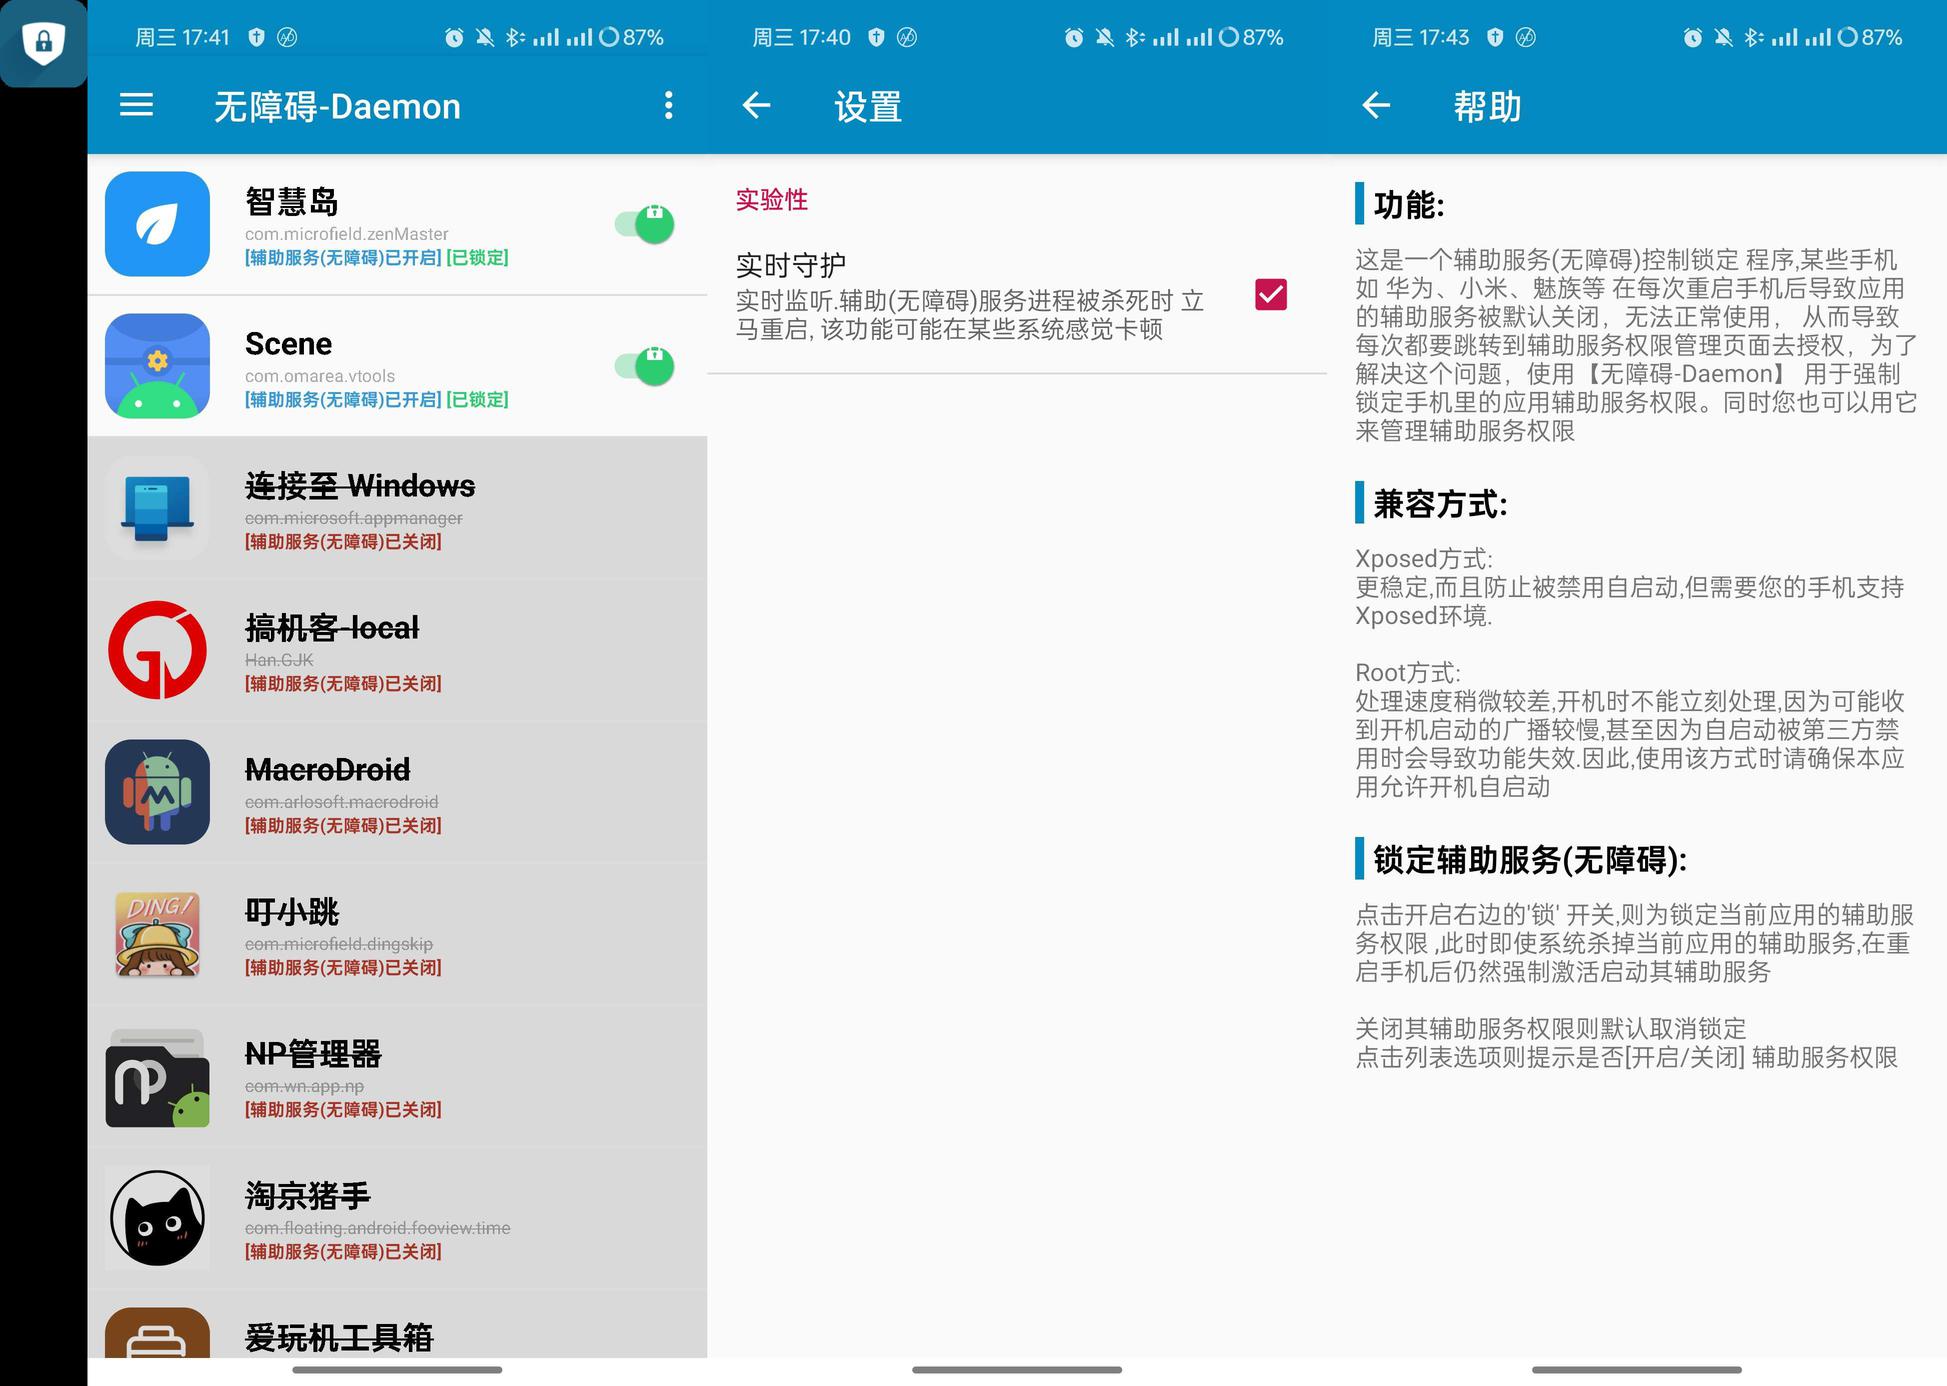1947x1386 pixels.
Task: Tap the 实时守护 setting title
Action: [791, 266]
